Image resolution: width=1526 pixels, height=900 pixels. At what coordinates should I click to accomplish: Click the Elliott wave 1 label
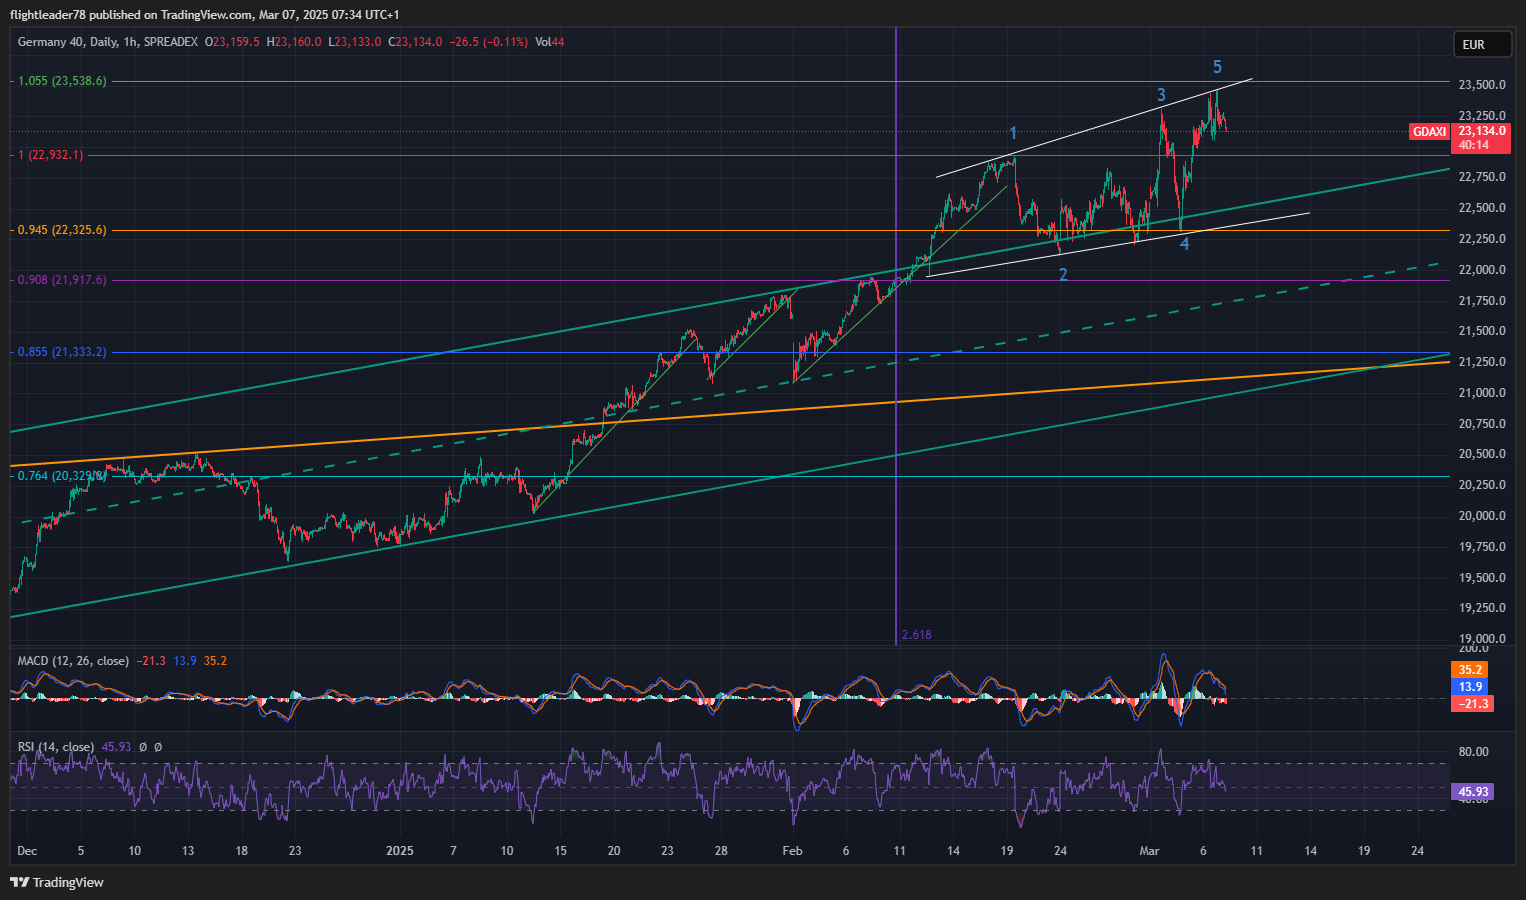pyautogui.click(x=1013, y=133)
